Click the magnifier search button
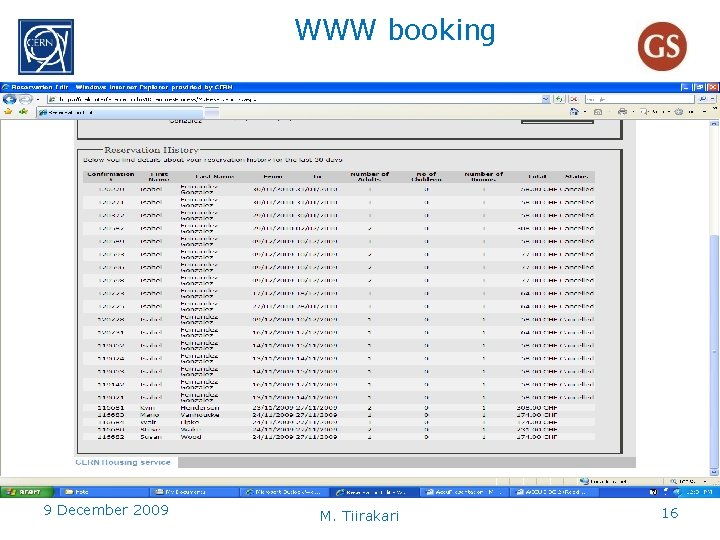 pyautogui.click(x=703, y=99)
